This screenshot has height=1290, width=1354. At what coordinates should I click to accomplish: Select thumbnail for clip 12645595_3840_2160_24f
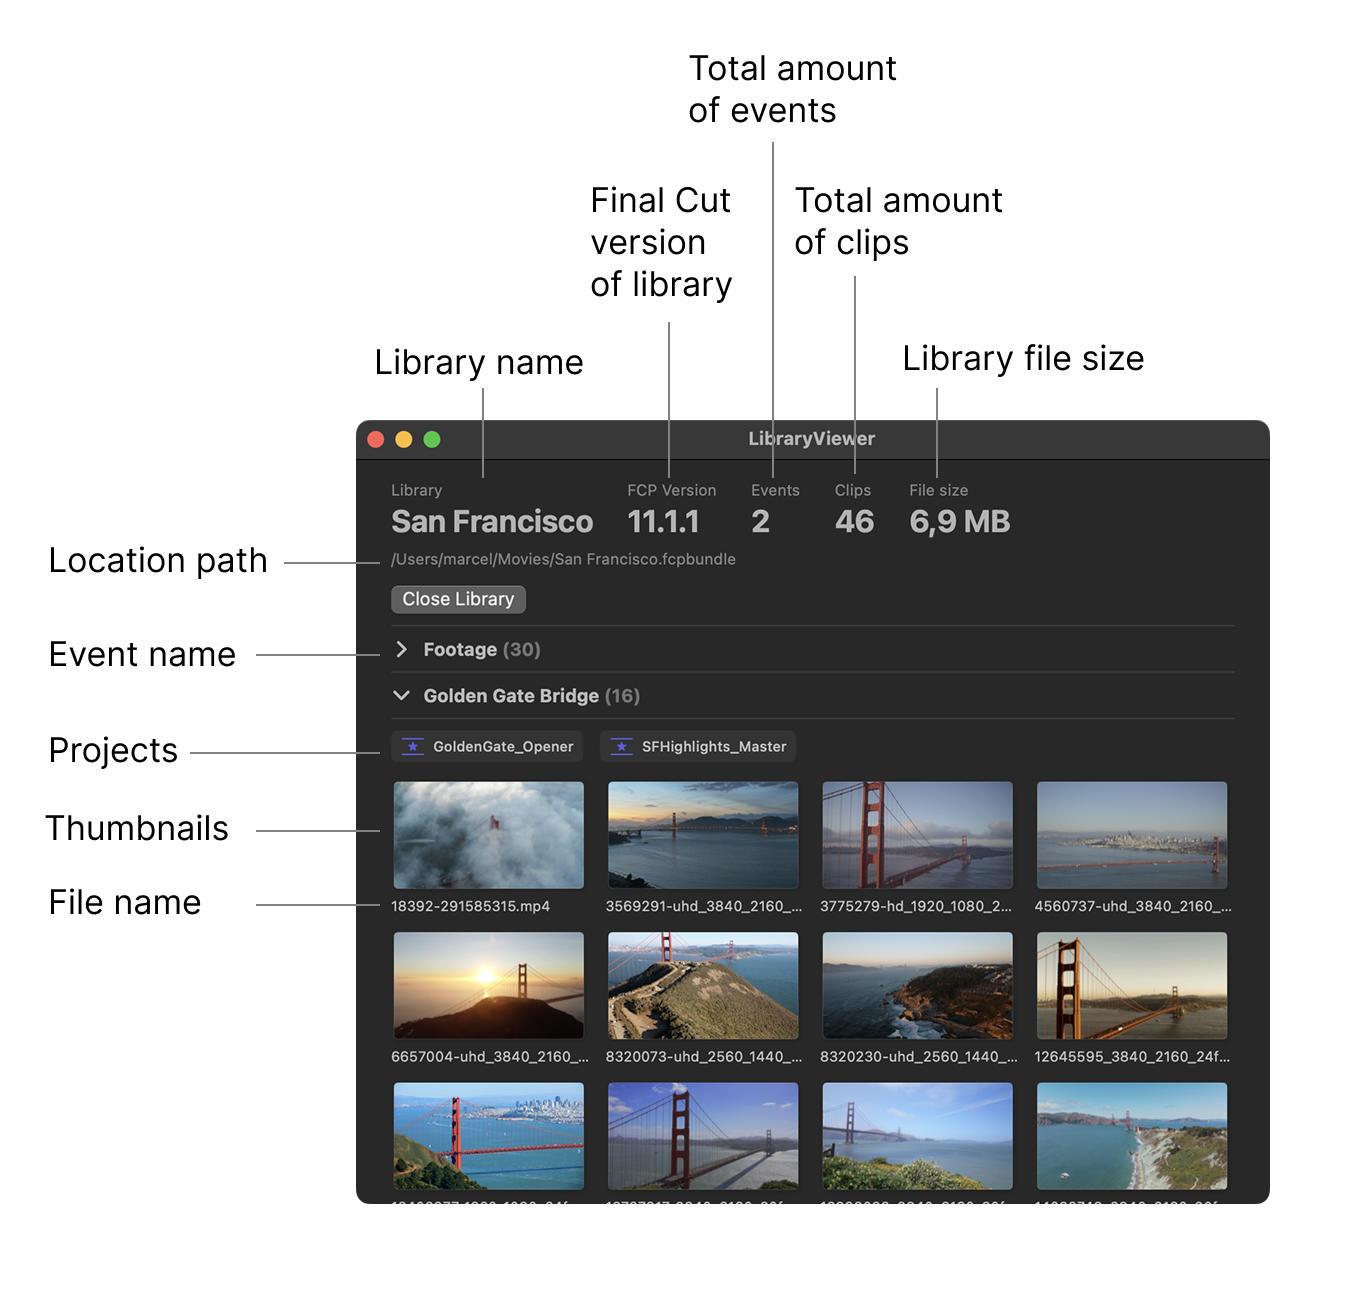click(x=1131, y=985)
